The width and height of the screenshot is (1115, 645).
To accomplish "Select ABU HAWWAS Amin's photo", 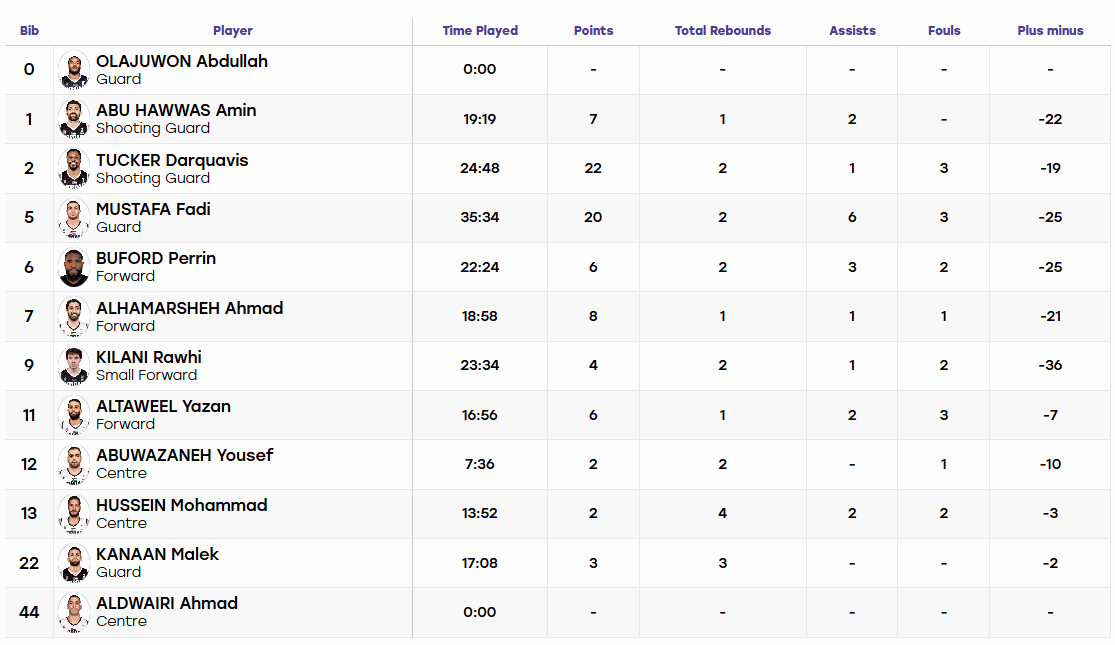I will pos(74,119).
